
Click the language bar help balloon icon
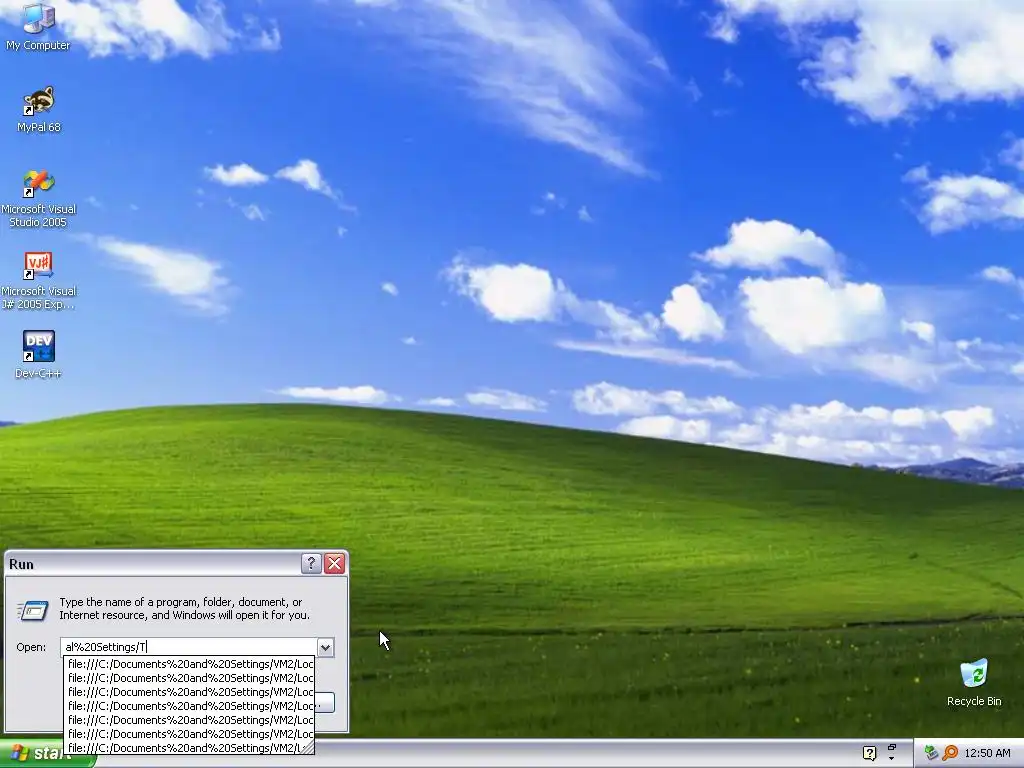click(869, 754)
